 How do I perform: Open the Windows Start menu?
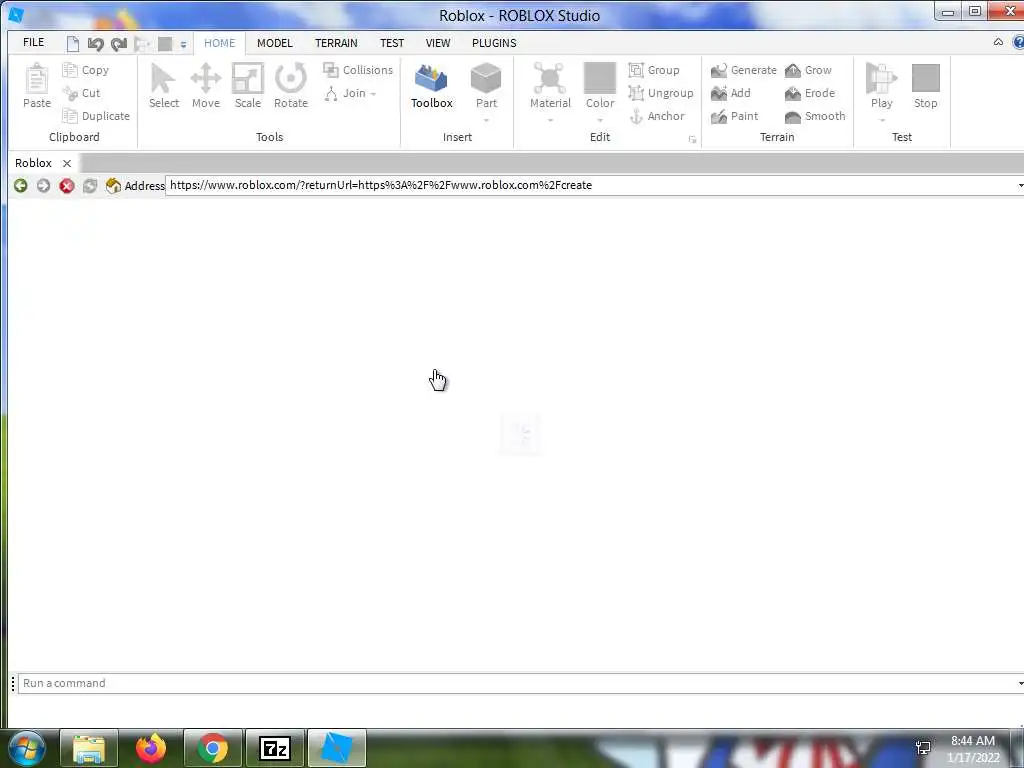coord(25,748)
